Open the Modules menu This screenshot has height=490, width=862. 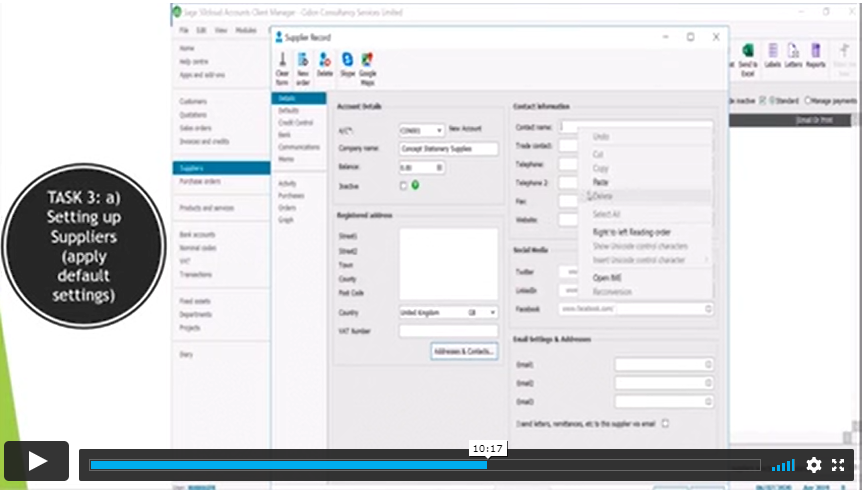pyautogui.click(x=246, y=30)
